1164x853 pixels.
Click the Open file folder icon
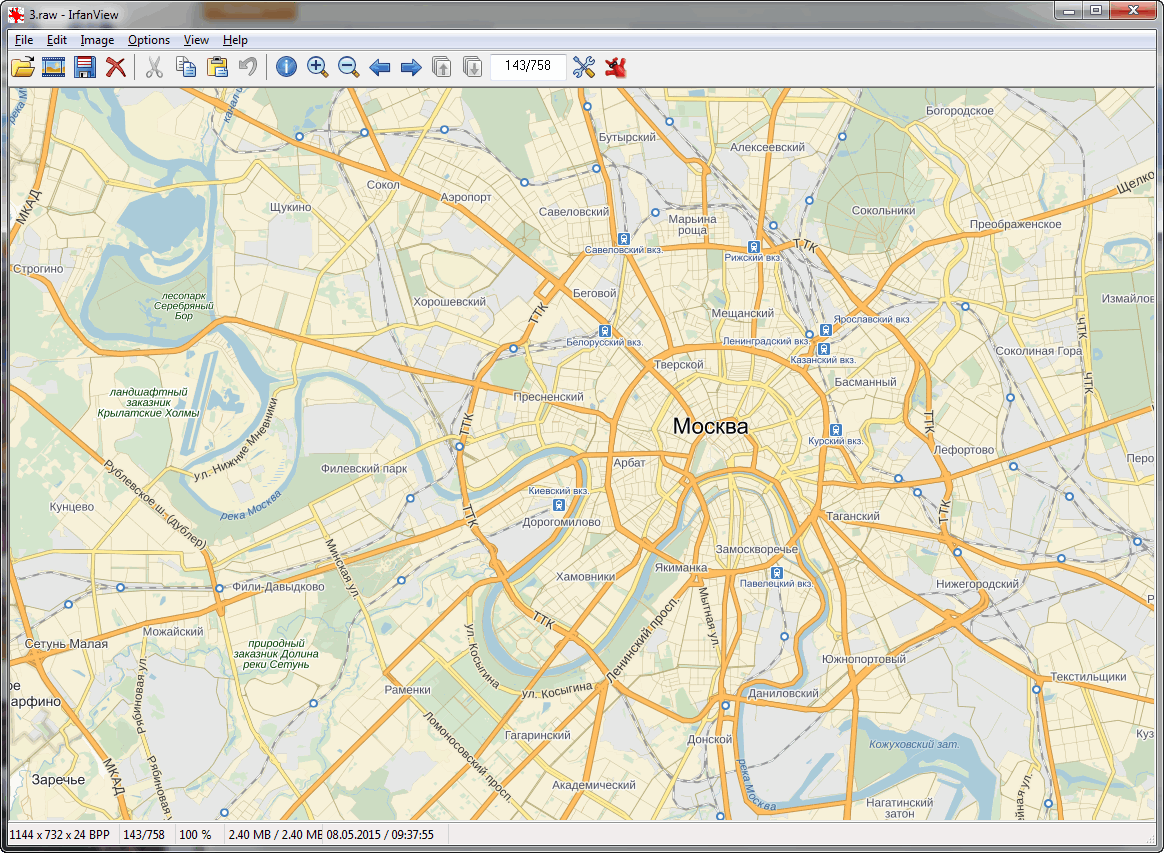click(22, 67)
